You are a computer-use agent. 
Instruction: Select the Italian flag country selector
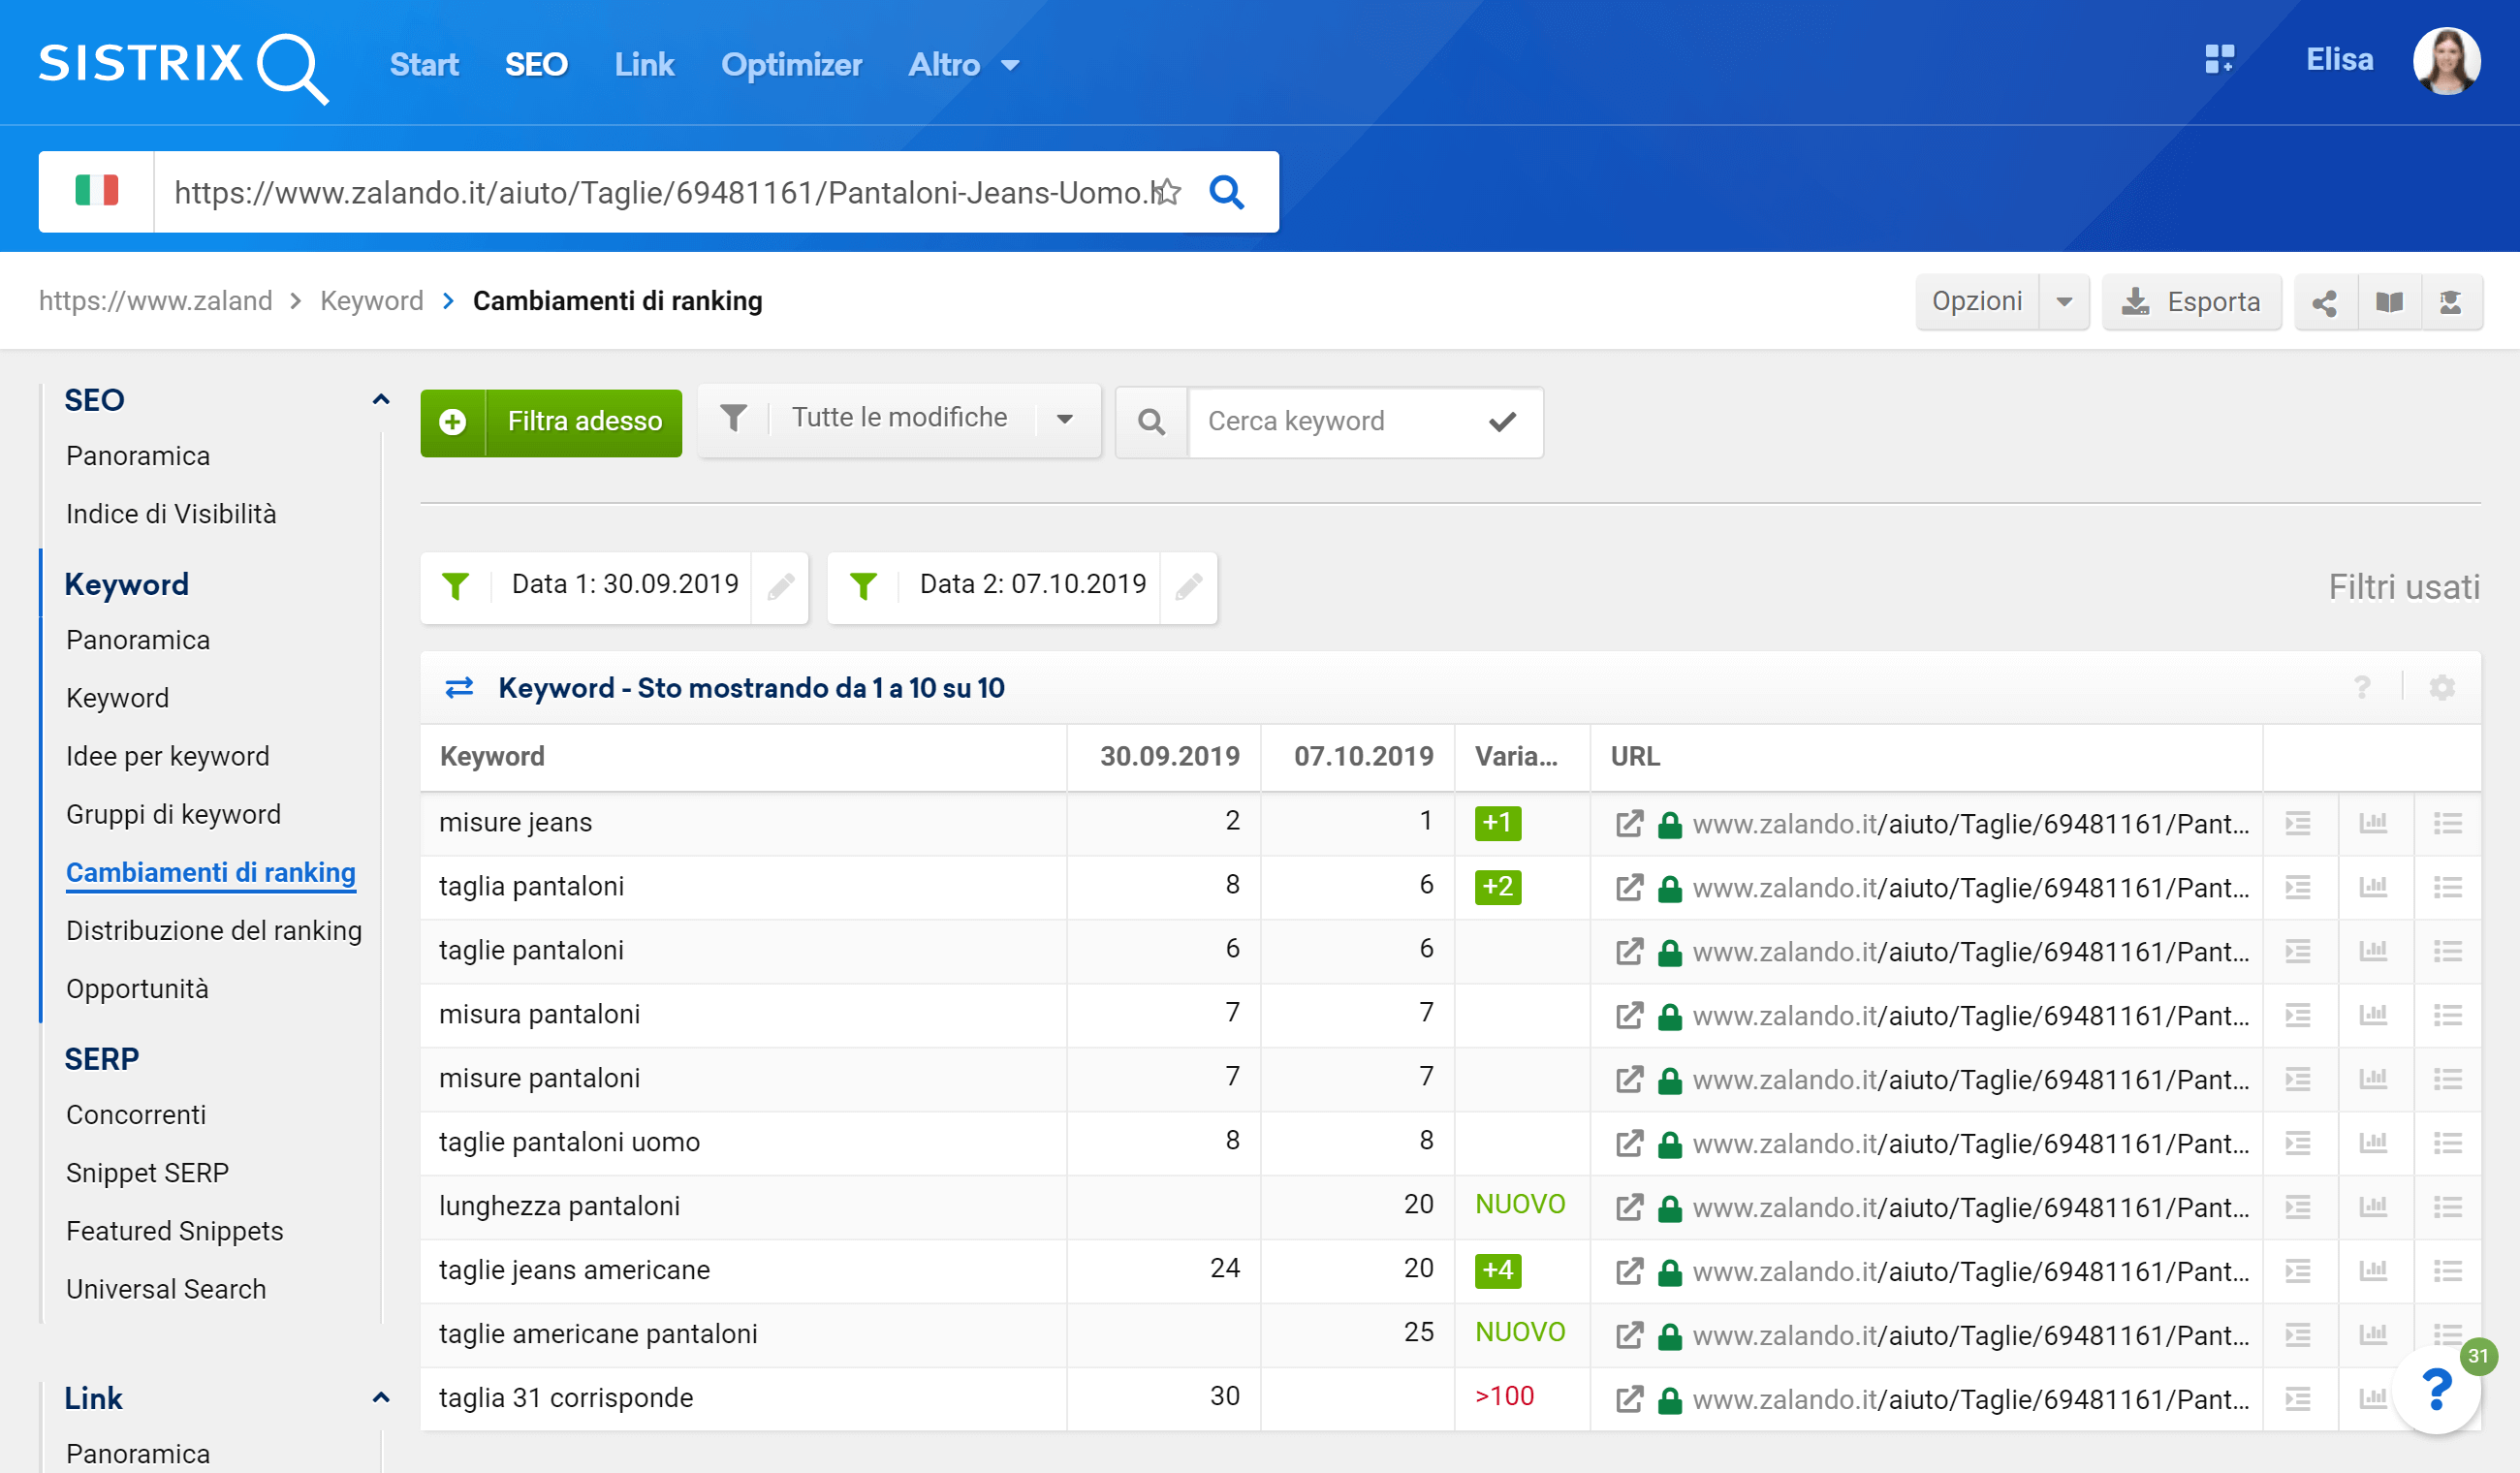[x=97, y=192]
